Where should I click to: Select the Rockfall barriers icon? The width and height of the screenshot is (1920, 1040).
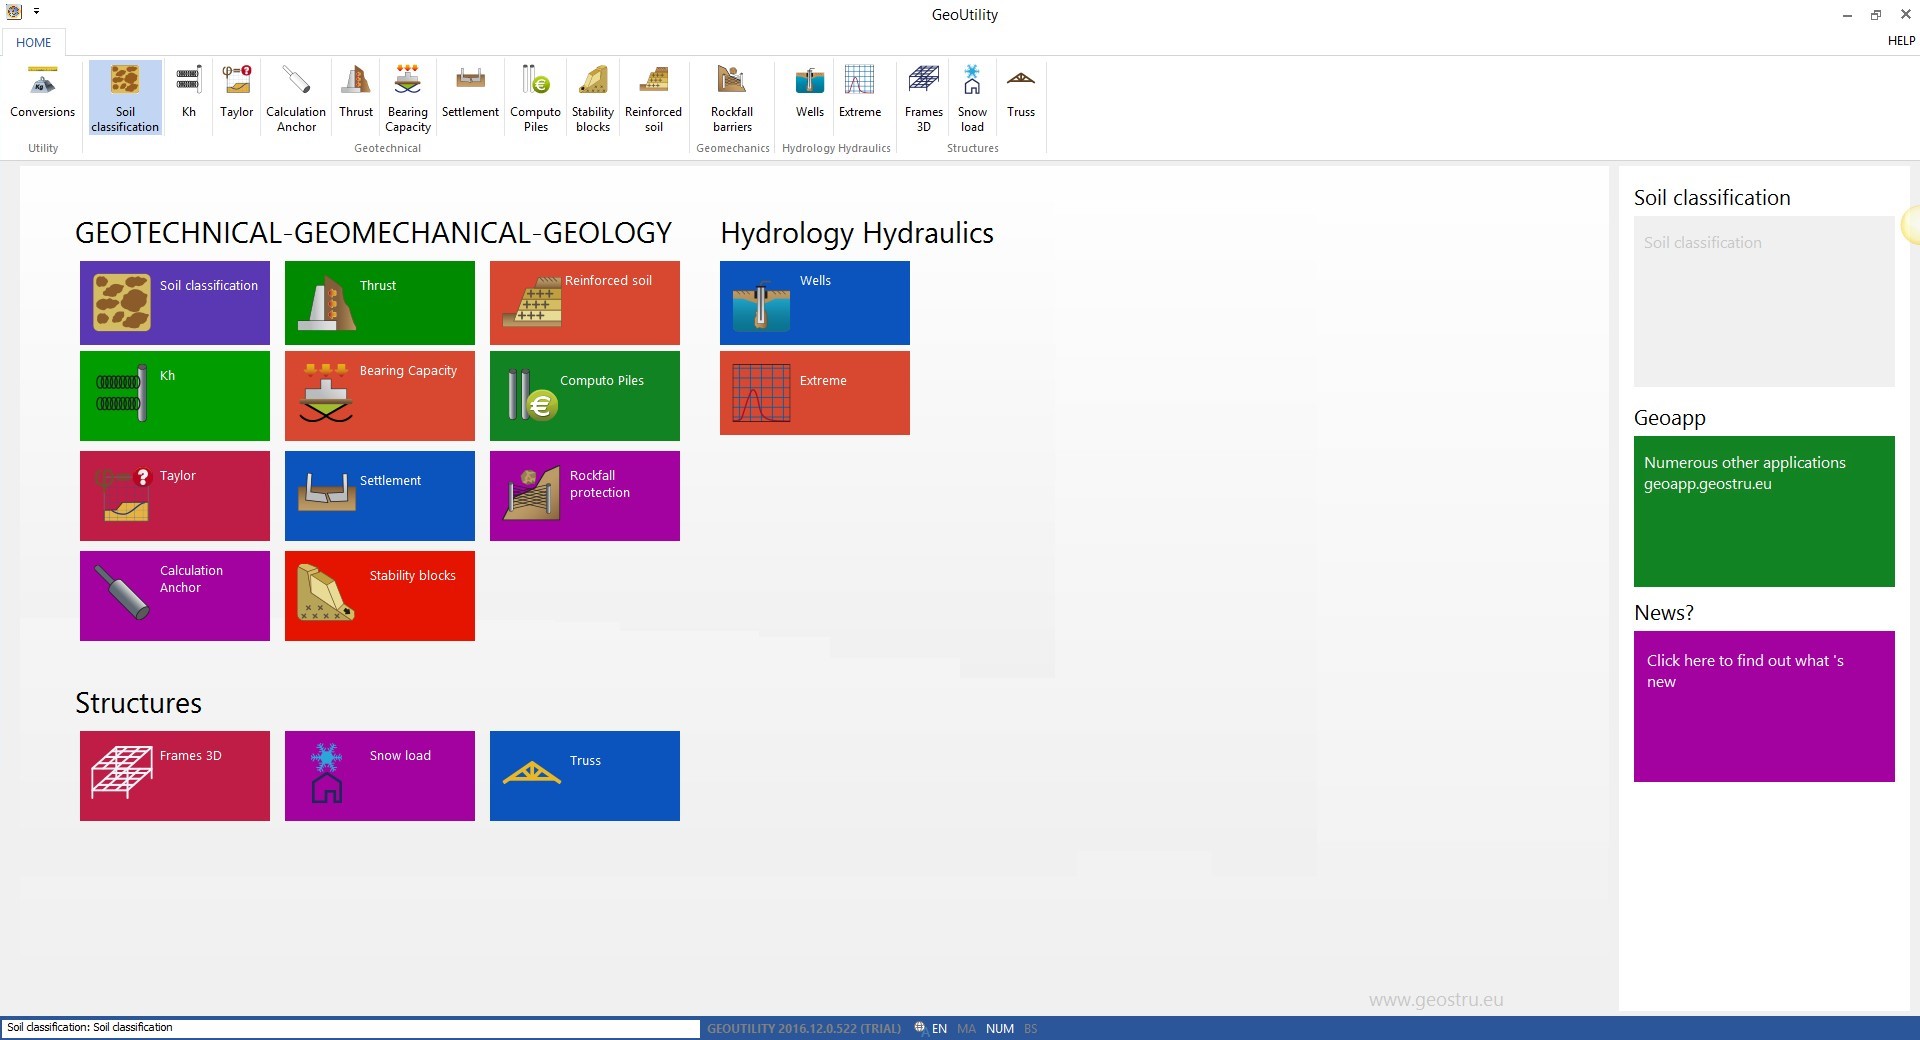pos(732,95)
